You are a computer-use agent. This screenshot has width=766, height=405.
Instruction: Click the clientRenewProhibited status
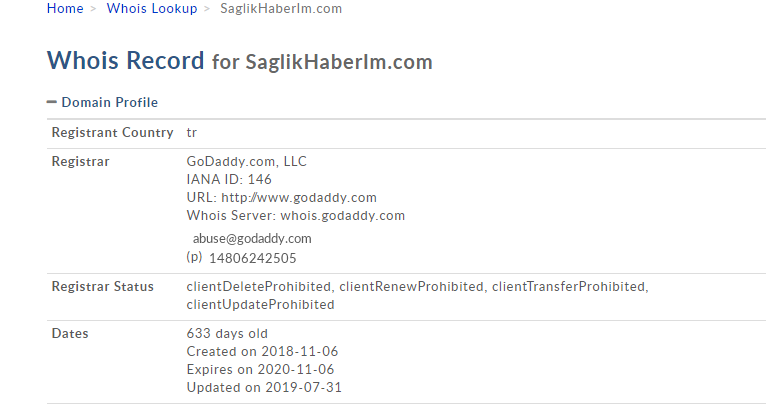(411, 286)
